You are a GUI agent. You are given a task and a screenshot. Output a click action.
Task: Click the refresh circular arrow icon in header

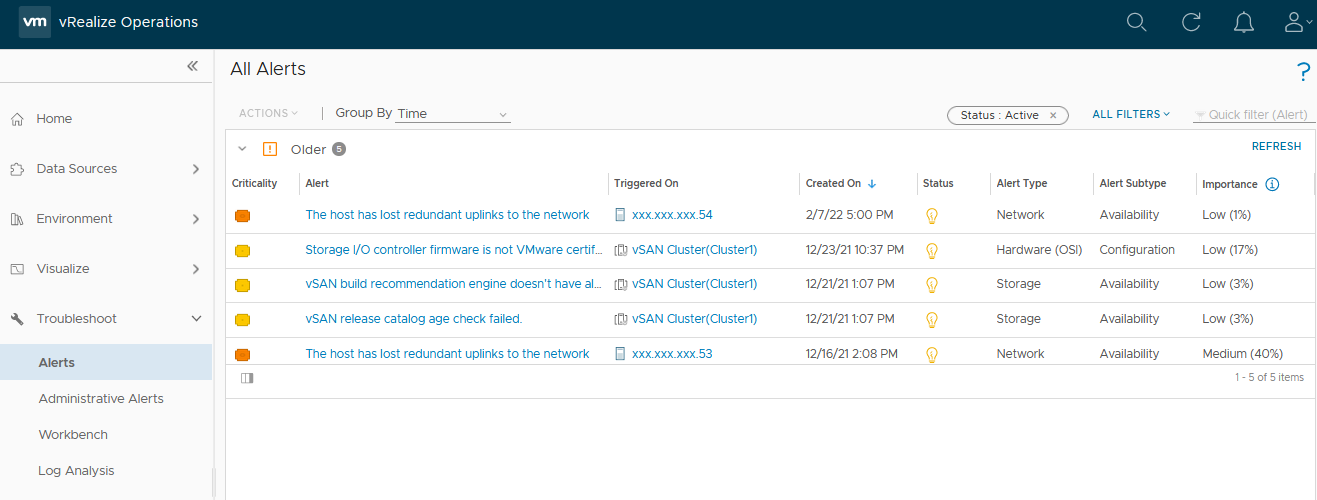[x=1190, y=23]
